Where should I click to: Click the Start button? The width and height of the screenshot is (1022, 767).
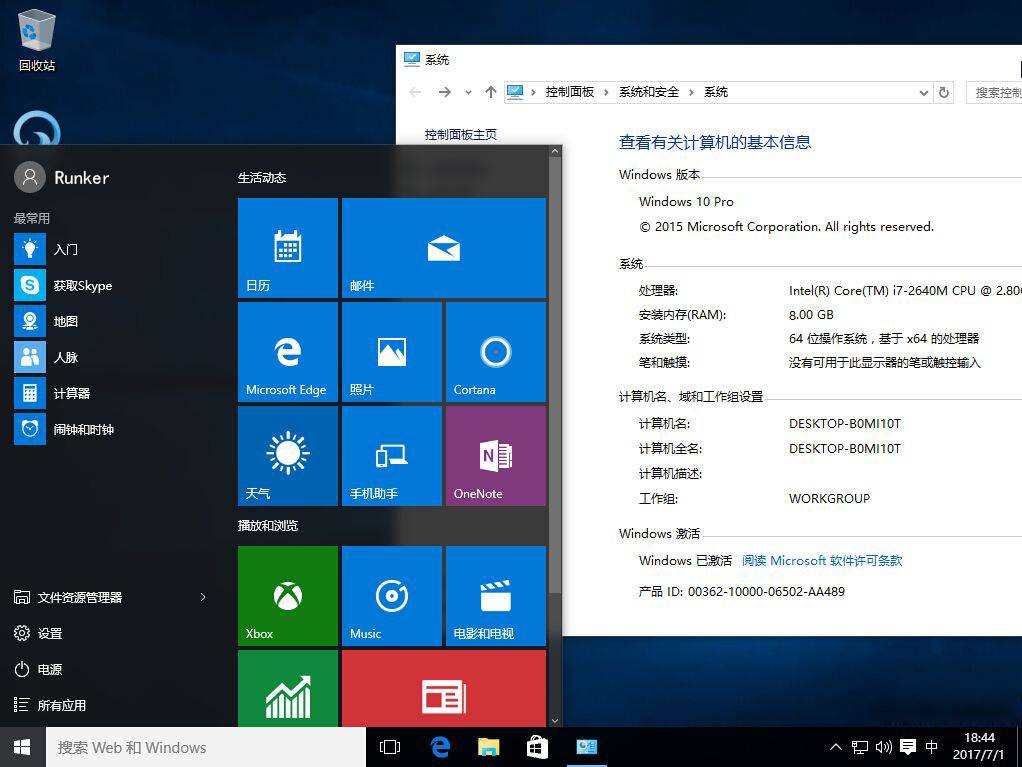coord(22,747)
